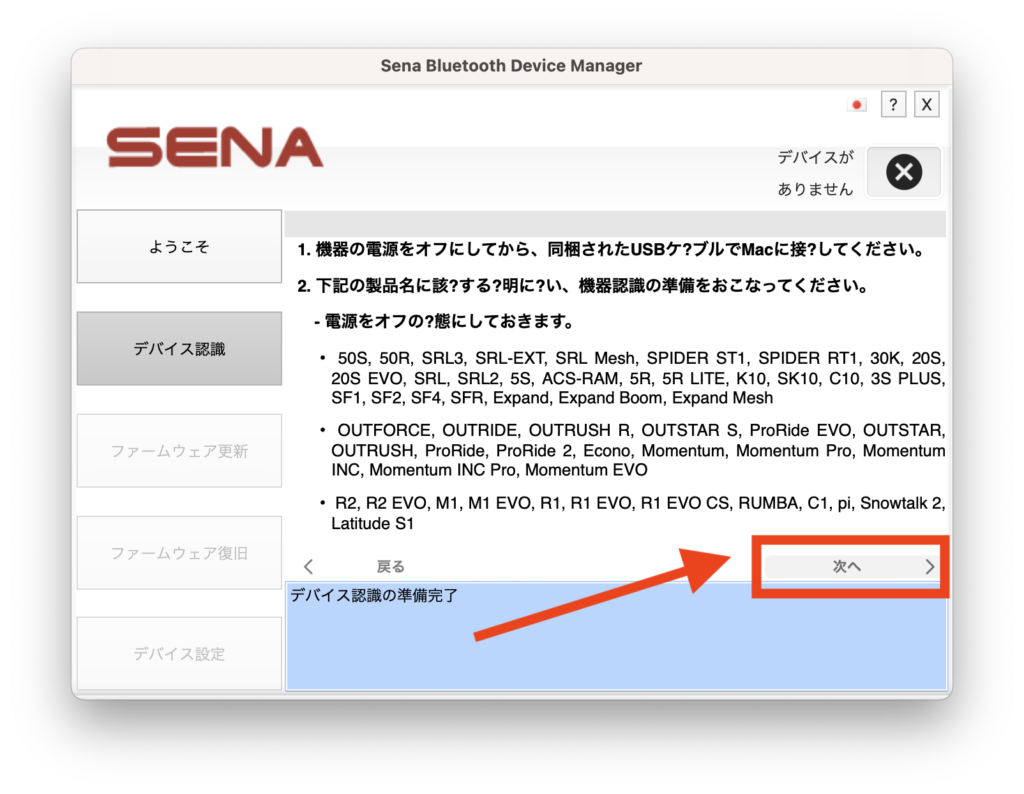Click instruction step 2 about product names
The height and width of the screenshot is (794, 1024).
(x=583, y=286)
